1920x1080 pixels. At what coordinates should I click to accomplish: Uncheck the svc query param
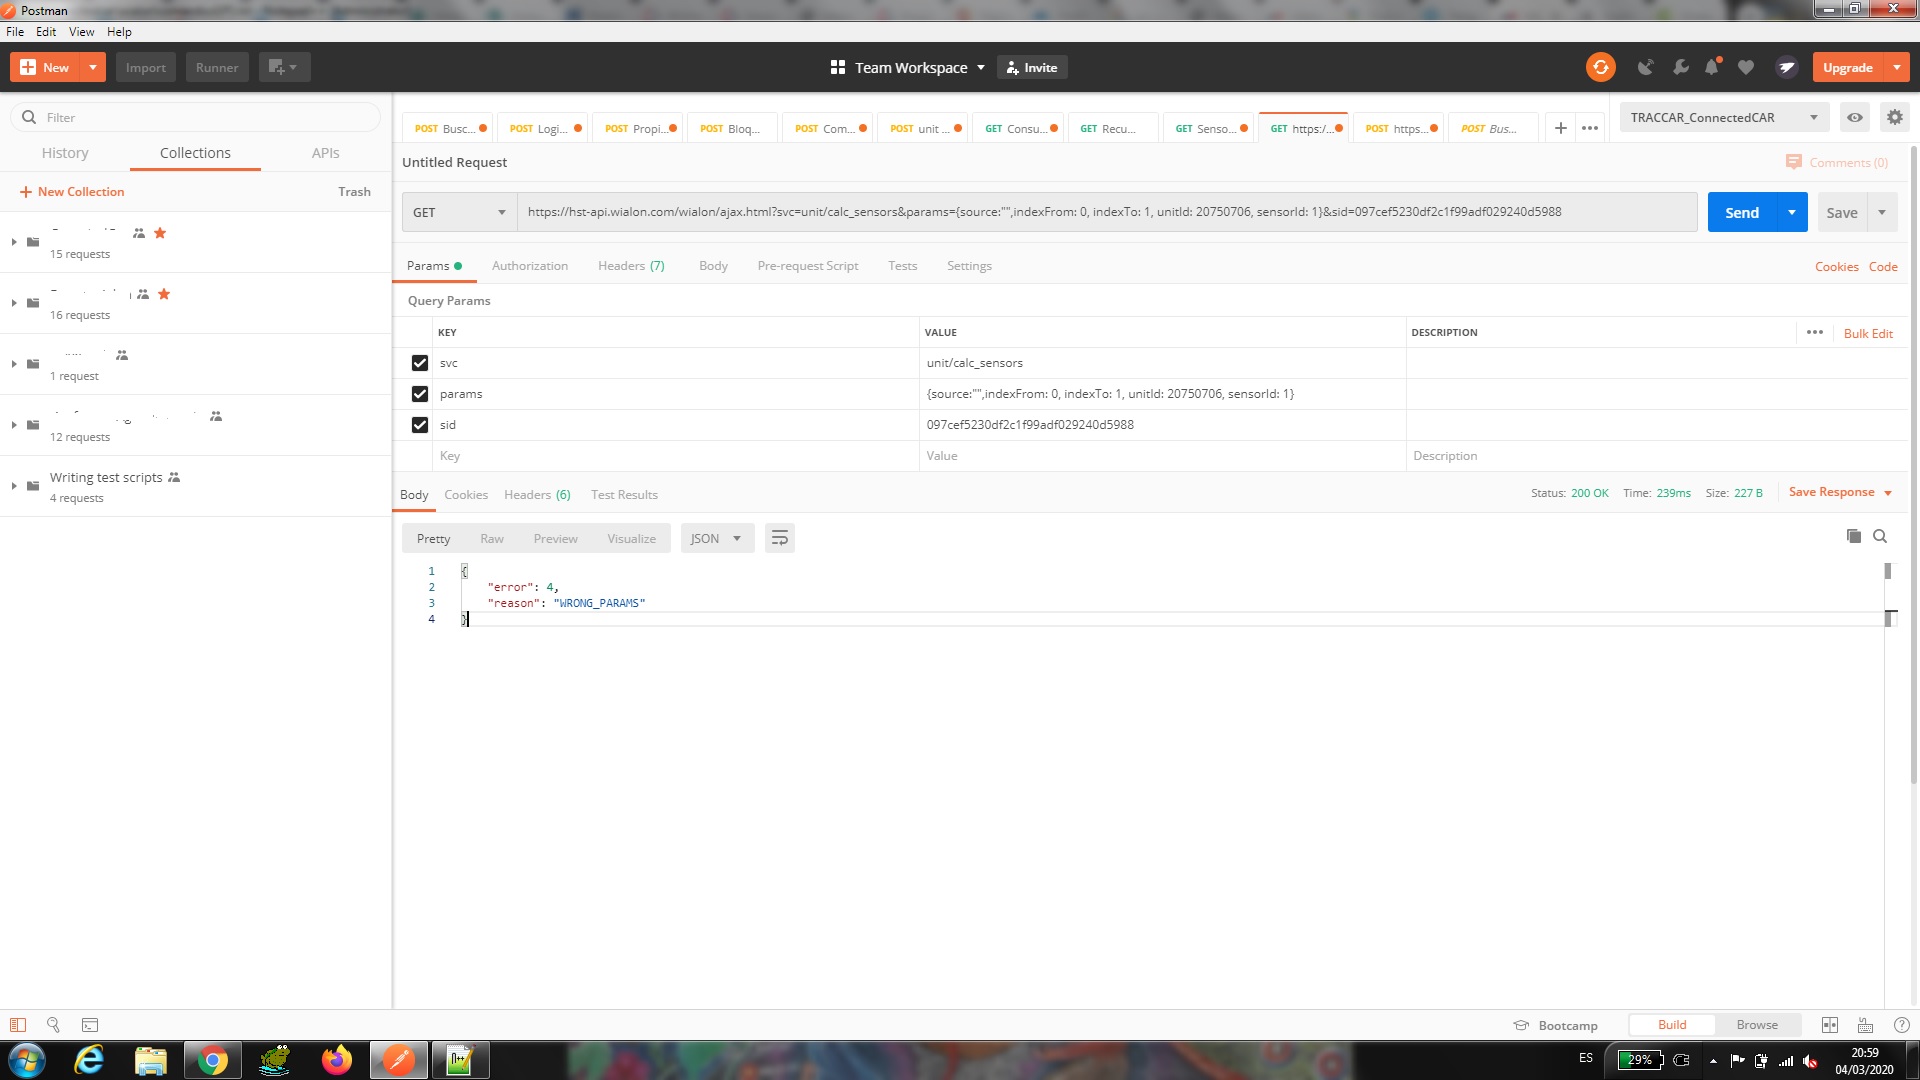420,363
